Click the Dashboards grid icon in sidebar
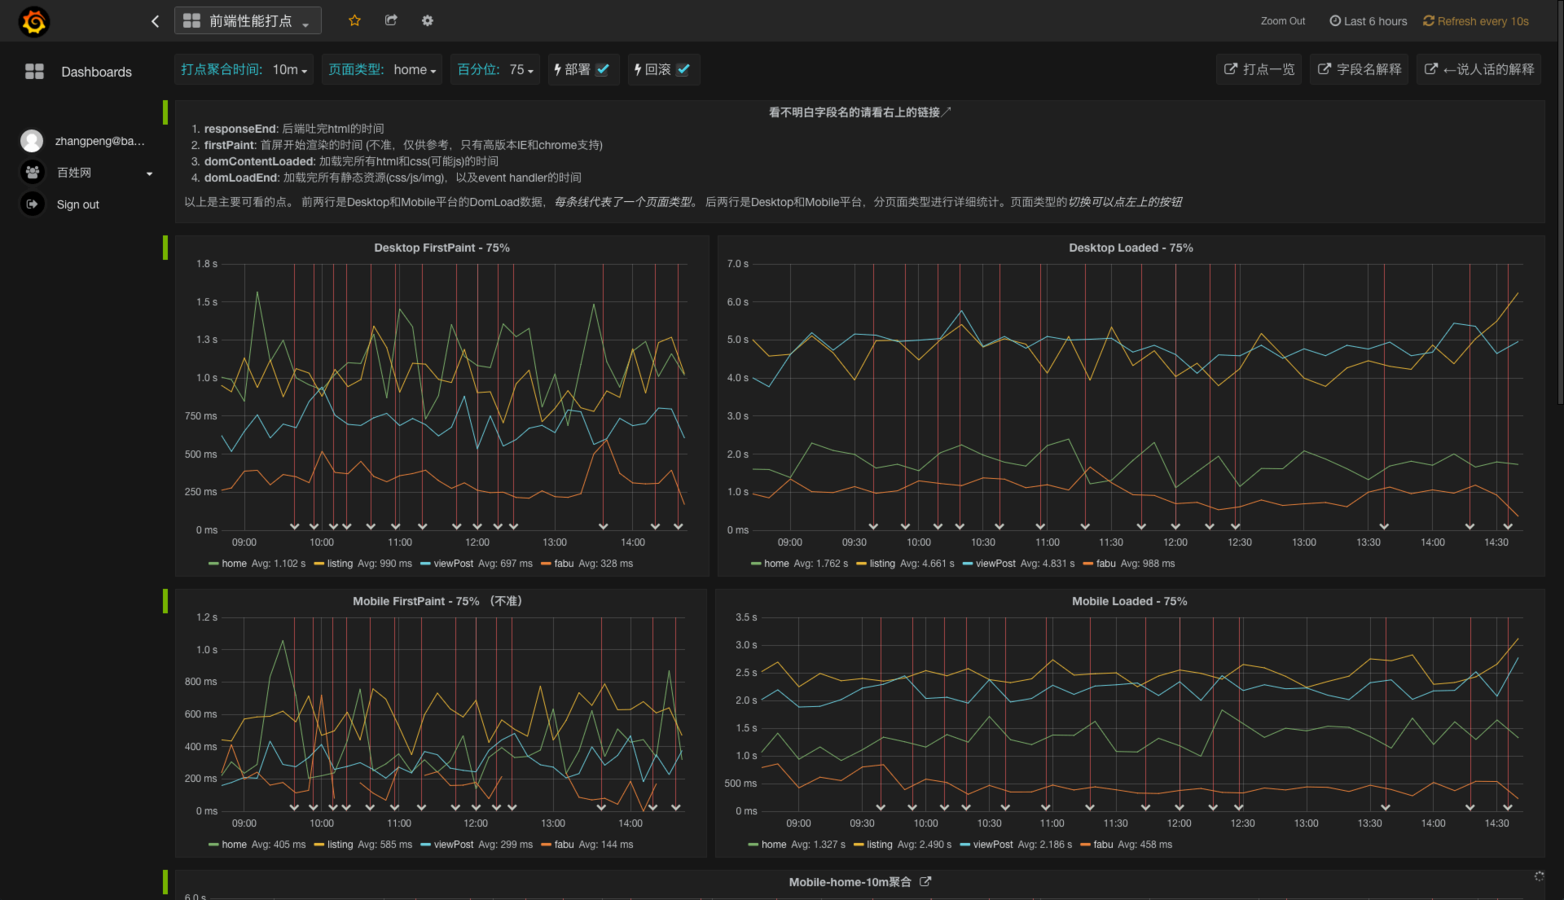The image size is (1564, 900). 34,71
